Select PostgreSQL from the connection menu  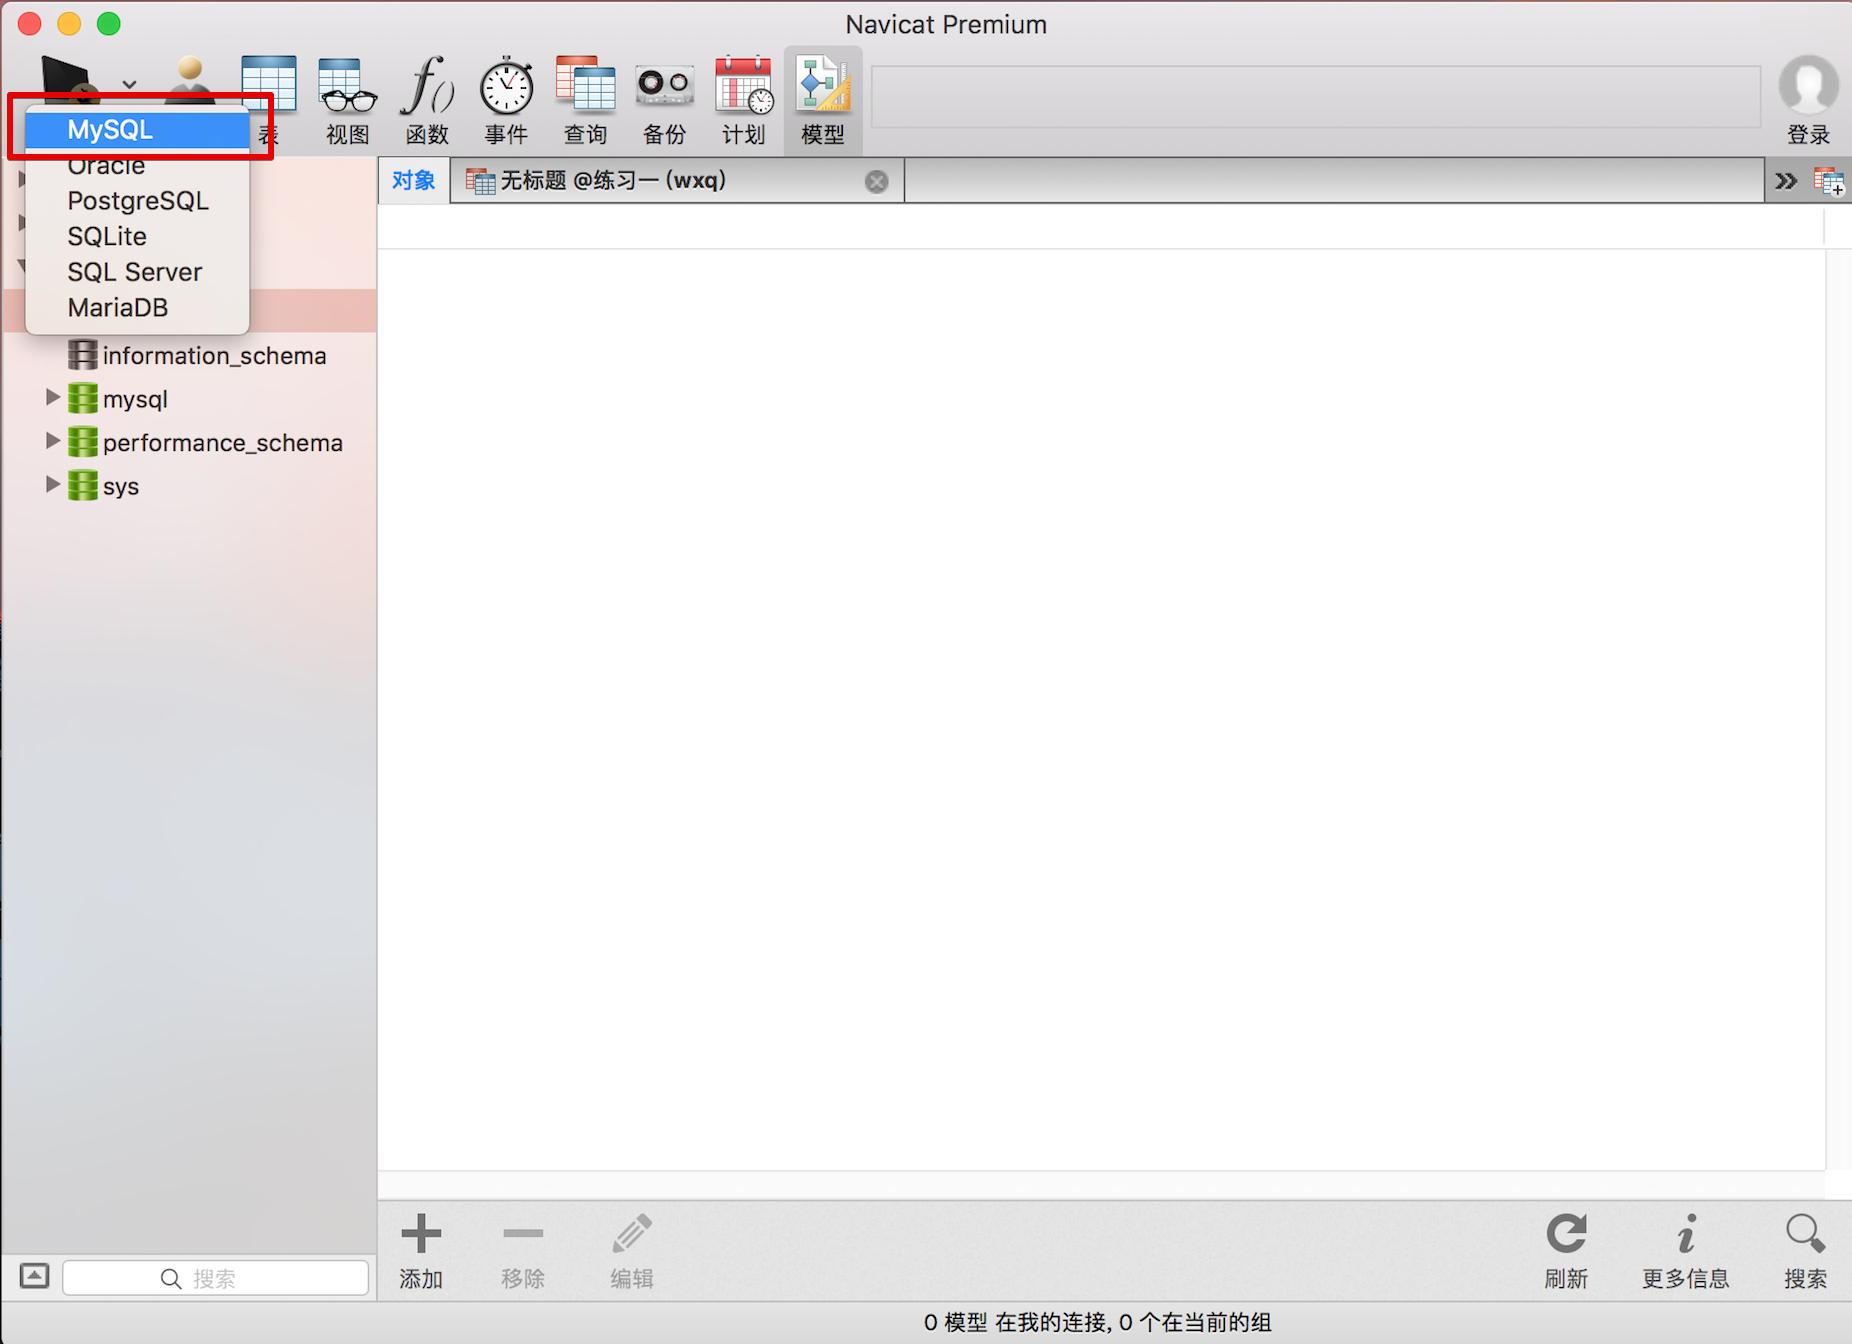pos(138,201)
